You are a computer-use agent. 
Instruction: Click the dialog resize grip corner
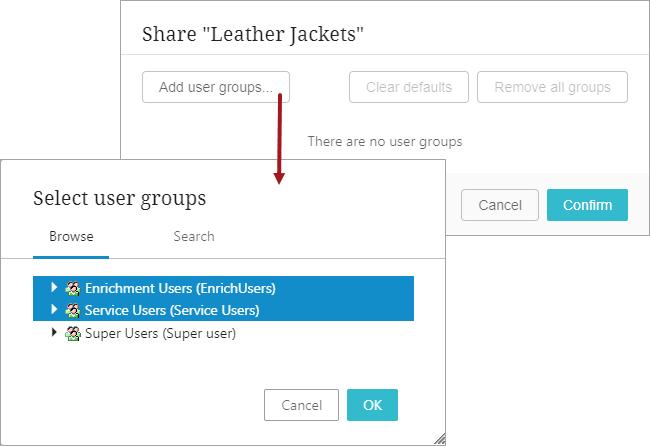(440, 439)
